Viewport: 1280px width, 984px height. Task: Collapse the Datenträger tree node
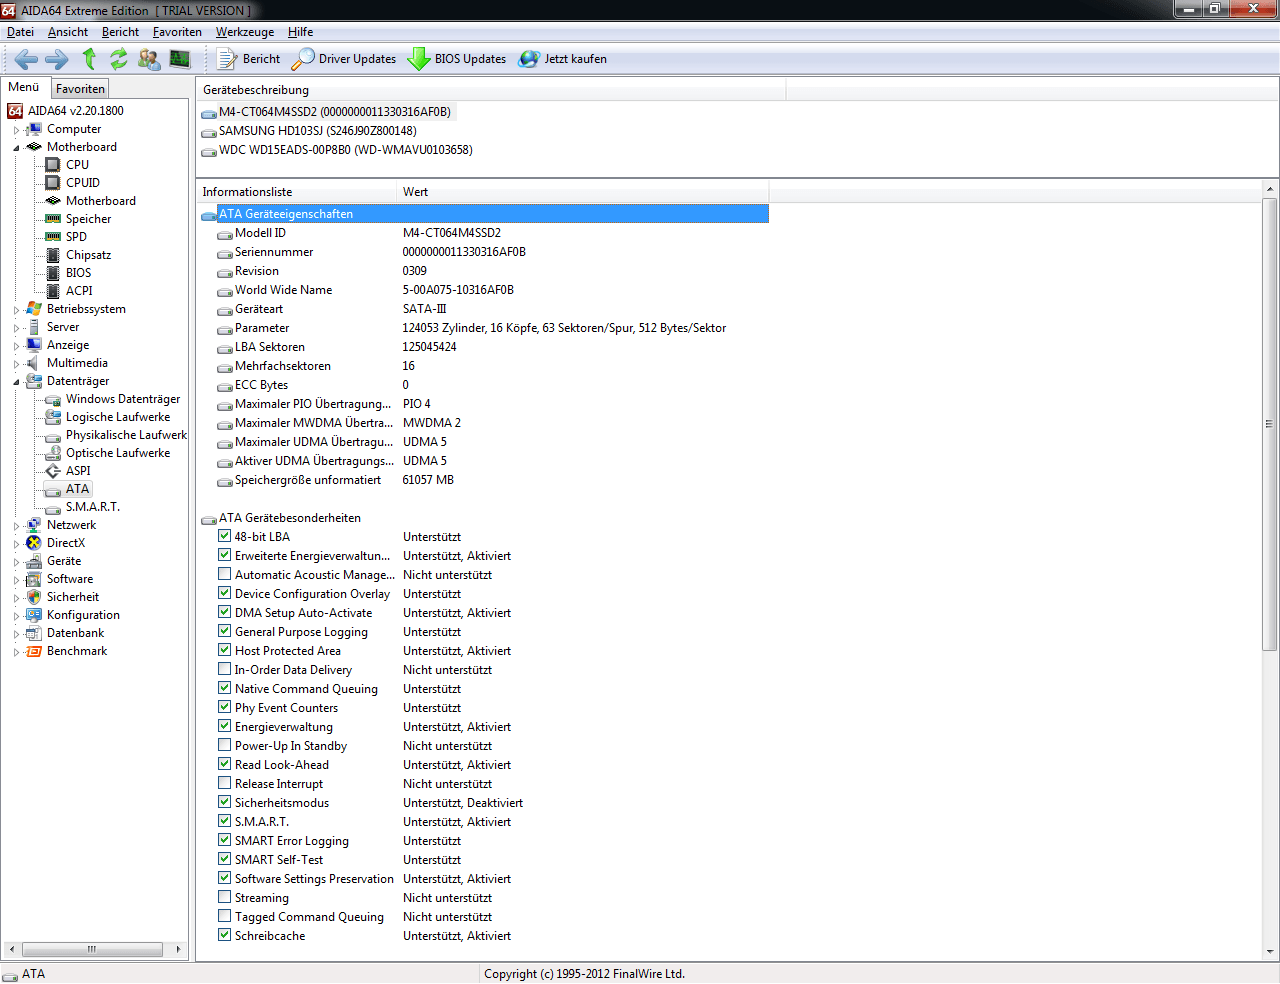(16, 382)
